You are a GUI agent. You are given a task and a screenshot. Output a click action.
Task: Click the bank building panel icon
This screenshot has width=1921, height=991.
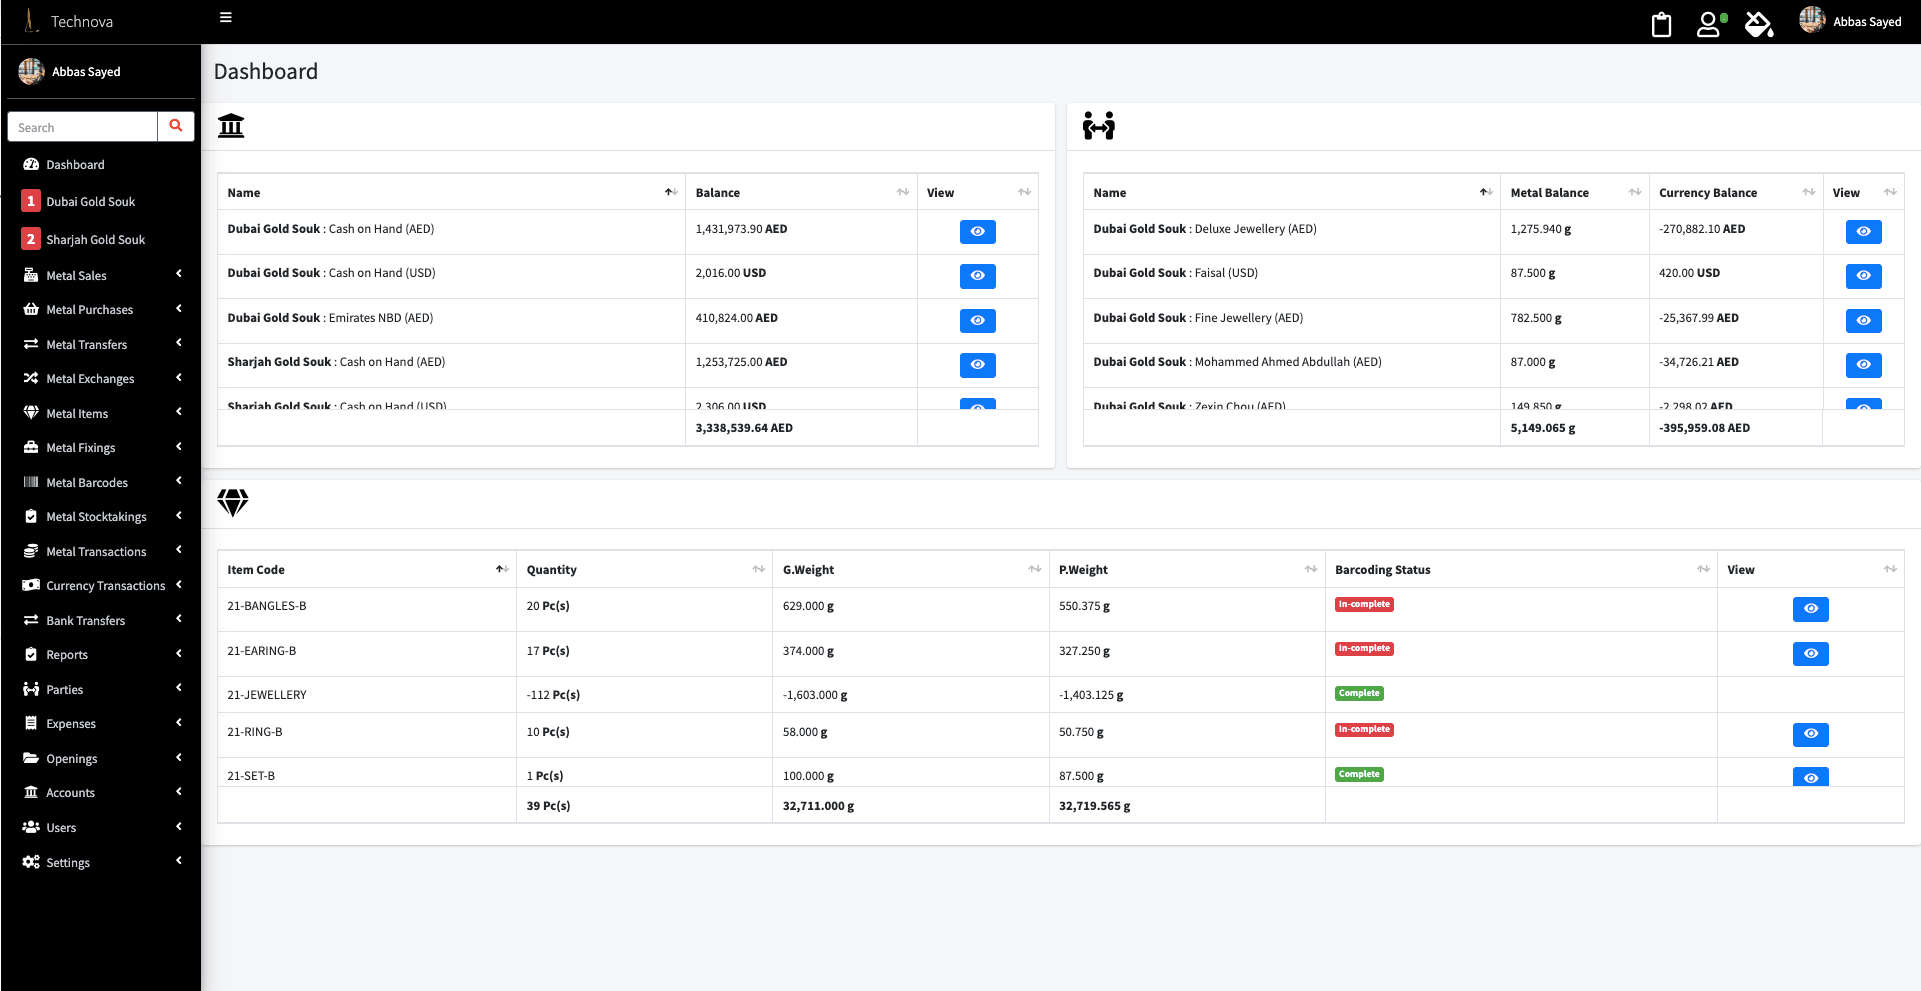[x=231, y=126]
